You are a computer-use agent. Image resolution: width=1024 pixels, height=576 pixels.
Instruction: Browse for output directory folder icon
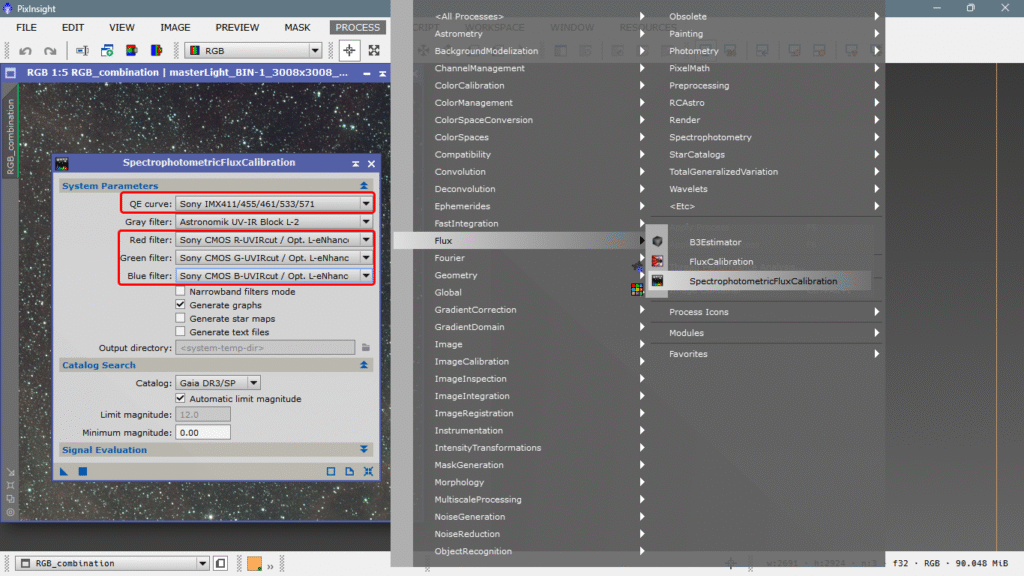pos(366,347)
